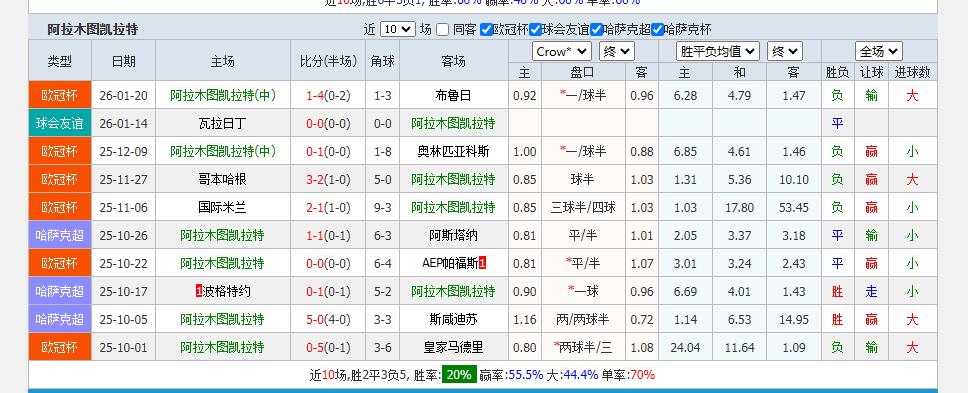Image resolution: width=968 pixels, height=393 pixels.
Task: Click handicap *两球半/三 in 皇家马德里 row
Action: point(583,347)
